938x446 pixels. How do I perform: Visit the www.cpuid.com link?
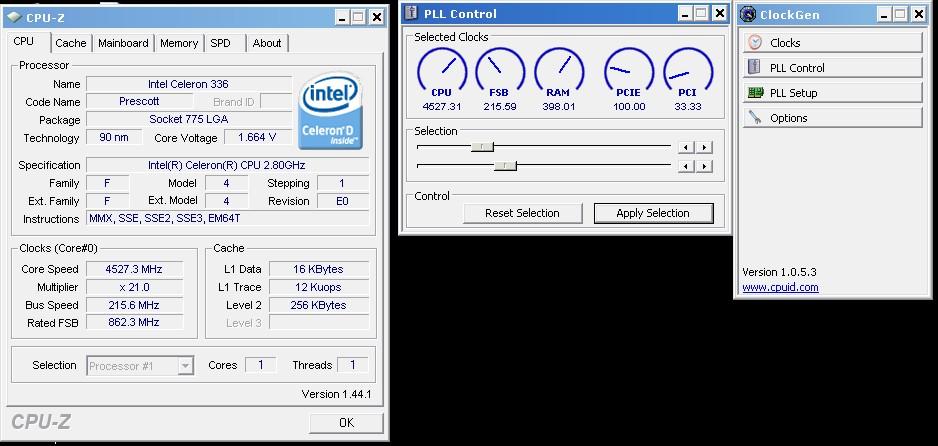[780, 288]
